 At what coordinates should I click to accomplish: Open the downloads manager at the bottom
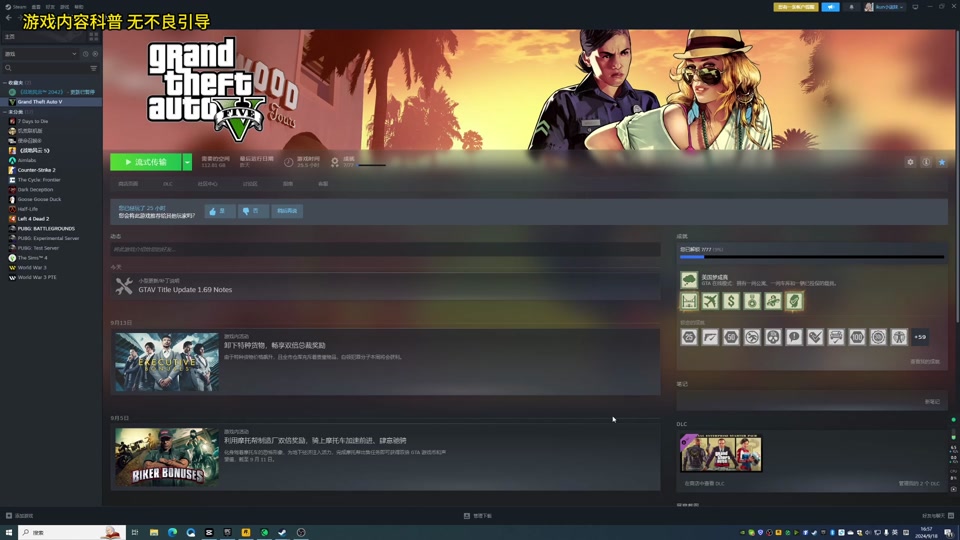pos(478,516)
